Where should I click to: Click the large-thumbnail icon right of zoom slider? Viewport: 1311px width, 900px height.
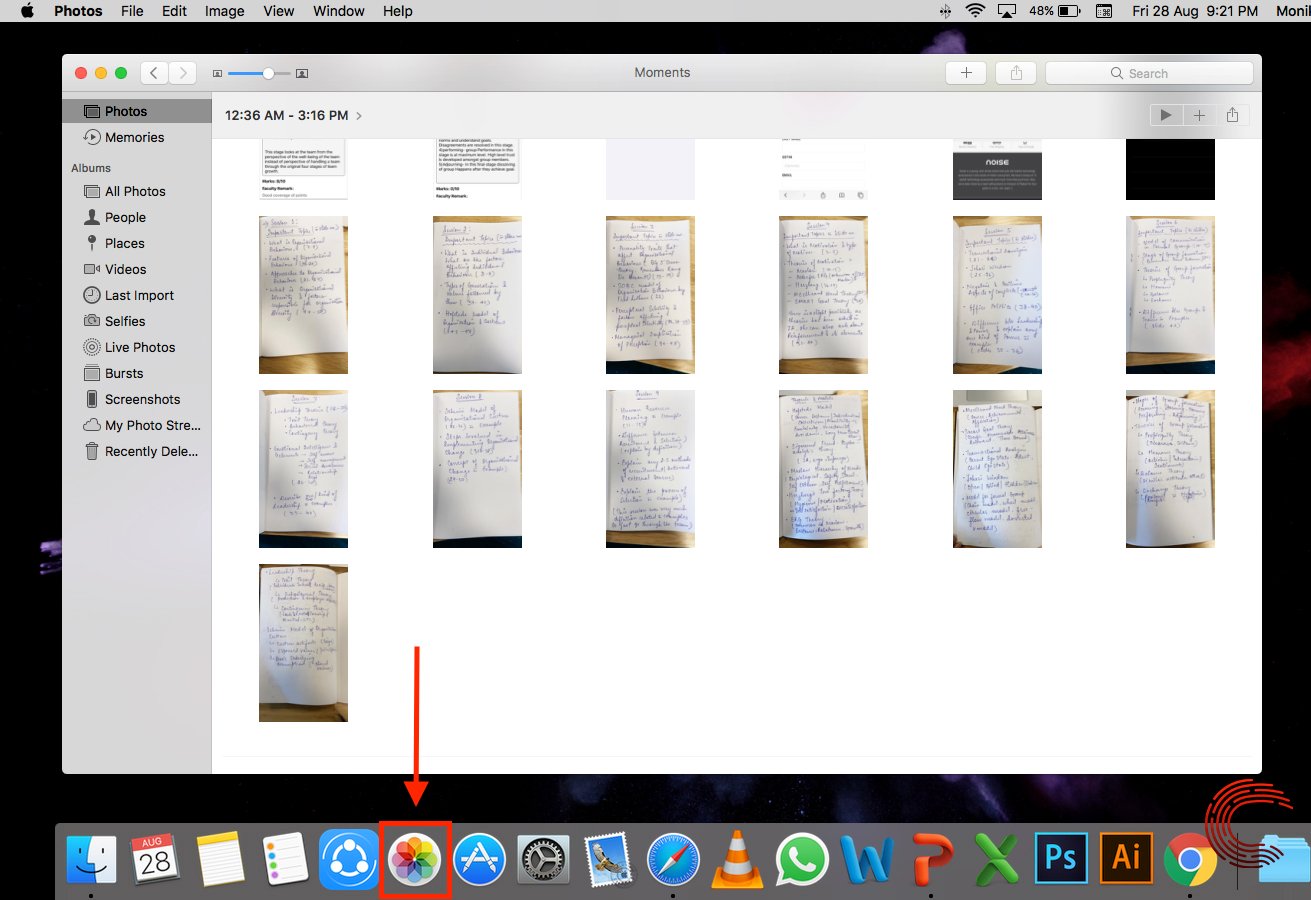coord(302,73)
